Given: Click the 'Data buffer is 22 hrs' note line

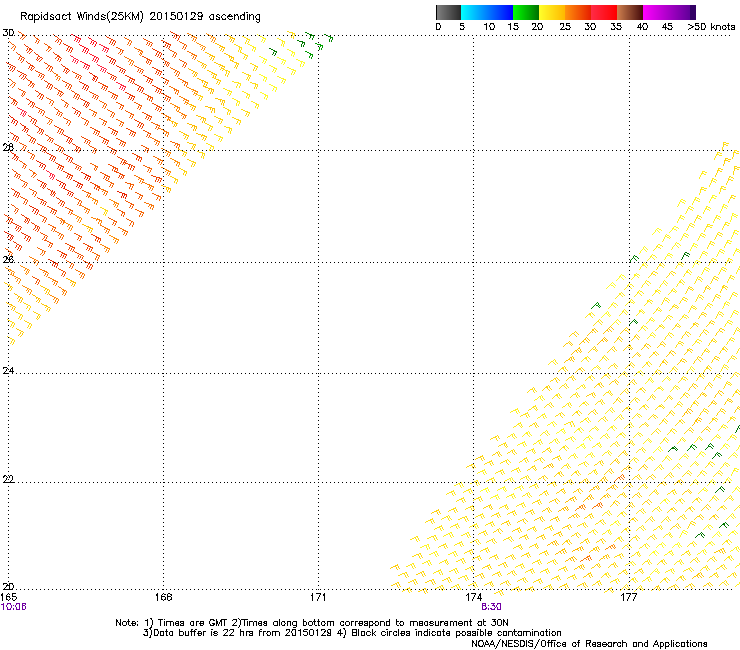Looking at the screenshot, I should tap(352, 633).
